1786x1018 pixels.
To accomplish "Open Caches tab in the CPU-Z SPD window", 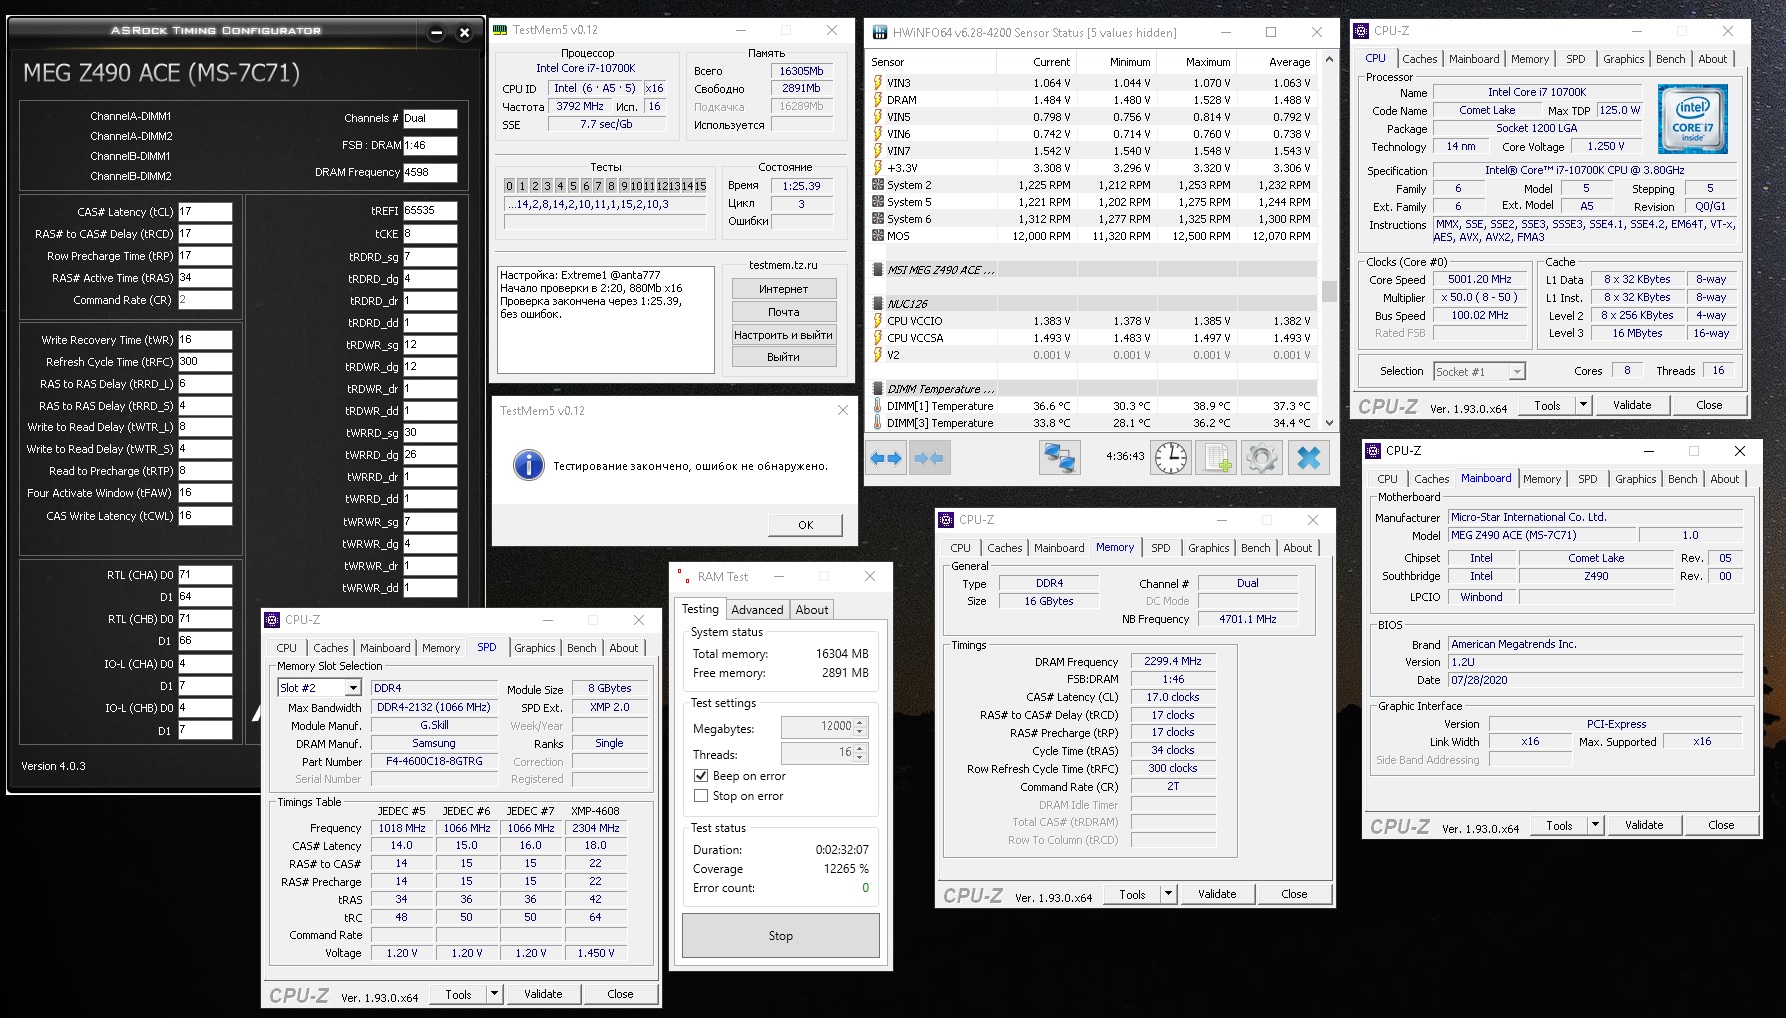I will pos(331,648).
